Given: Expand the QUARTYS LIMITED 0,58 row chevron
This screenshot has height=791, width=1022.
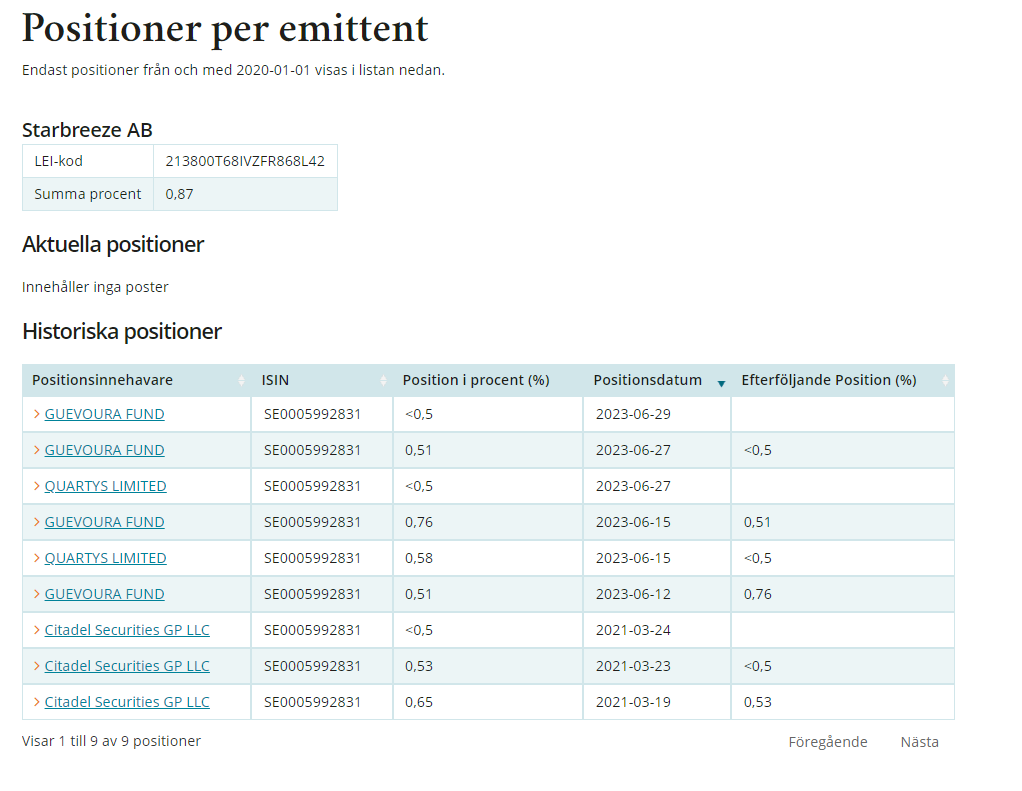Looking at the screenshot, I should click(36, 558).
